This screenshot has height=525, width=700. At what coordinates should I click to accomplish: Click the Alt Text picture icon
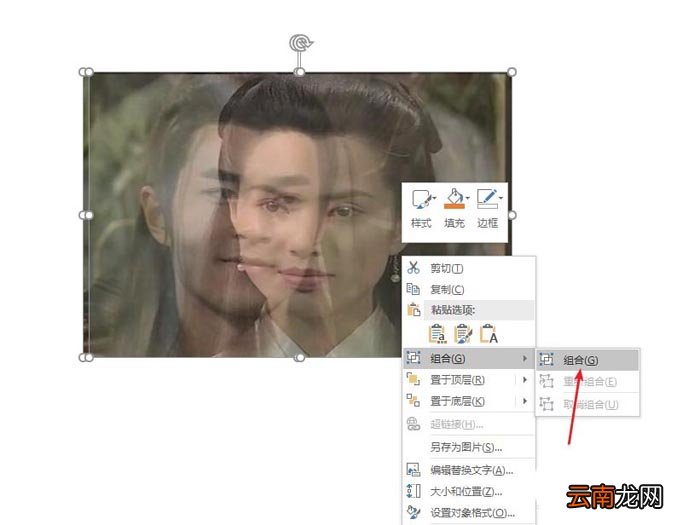[x=413, y=469]
